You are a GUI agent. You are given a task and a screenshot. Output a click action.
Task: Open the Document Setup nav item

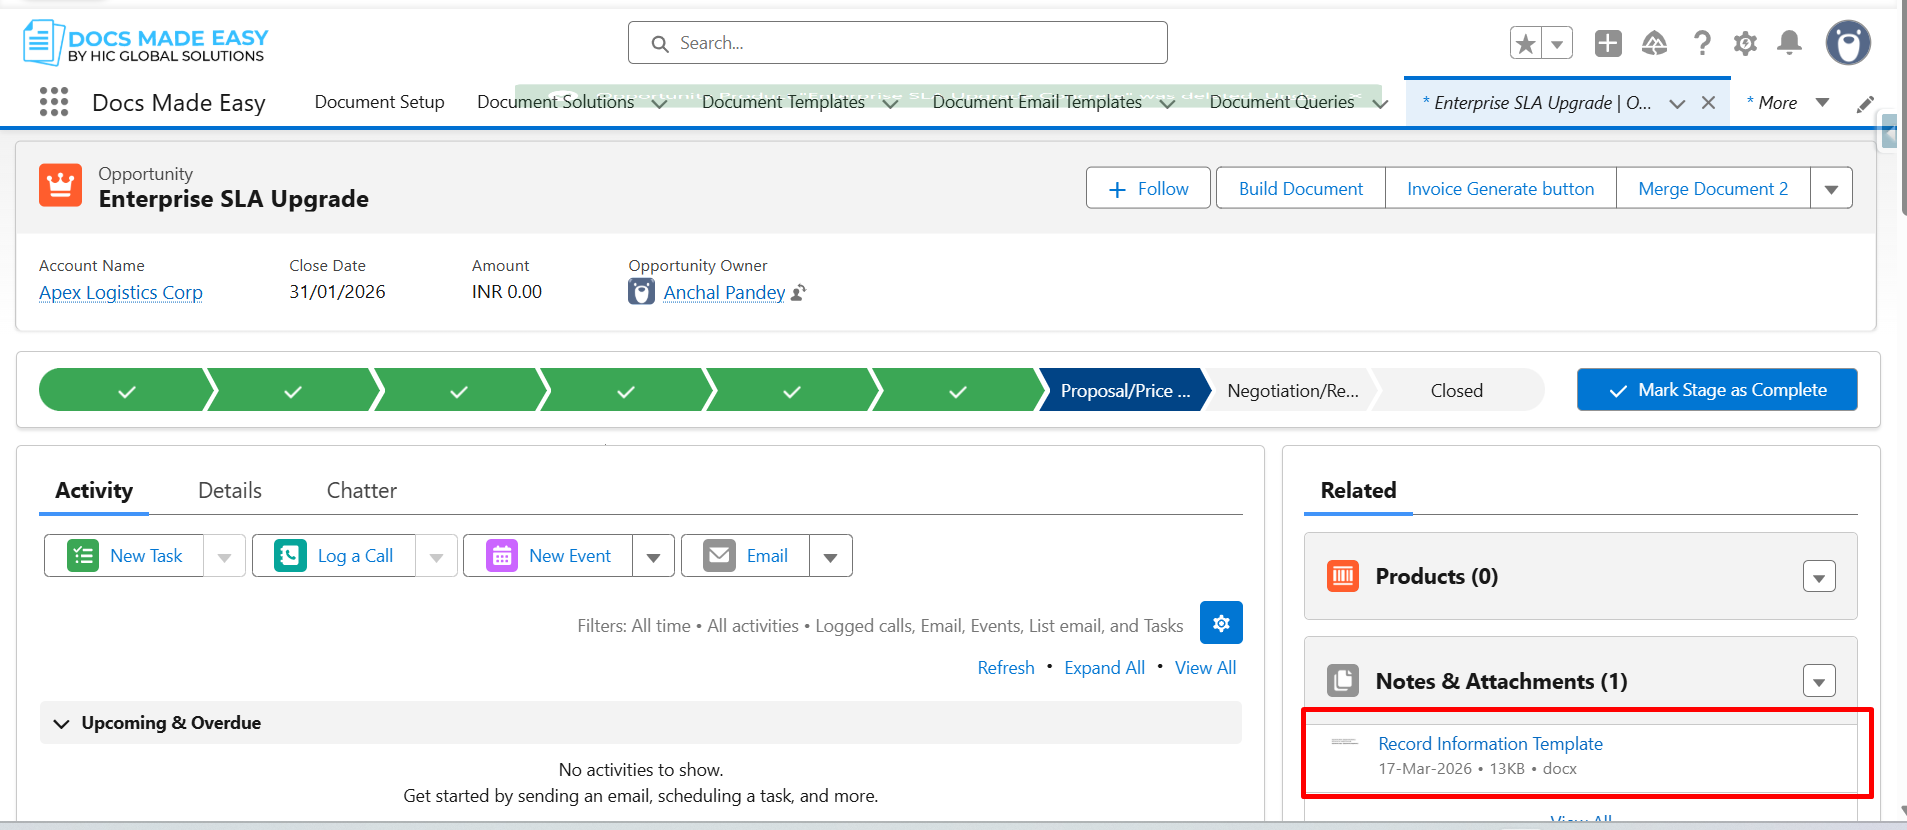click(x=380, y=102)
